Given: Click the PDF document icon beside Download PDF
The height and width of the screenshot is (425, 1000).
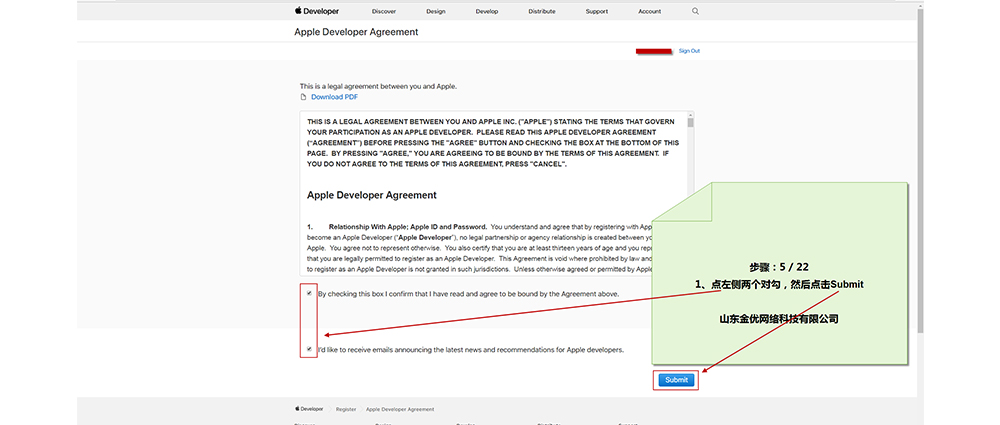Looking at the screenshot, I should tap(304, 97).
